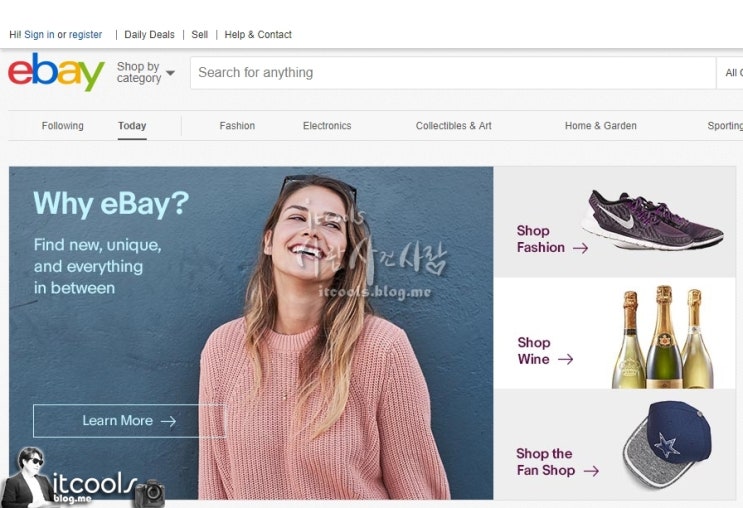
Task: Click the eBay logo
Action: point(56,72)
